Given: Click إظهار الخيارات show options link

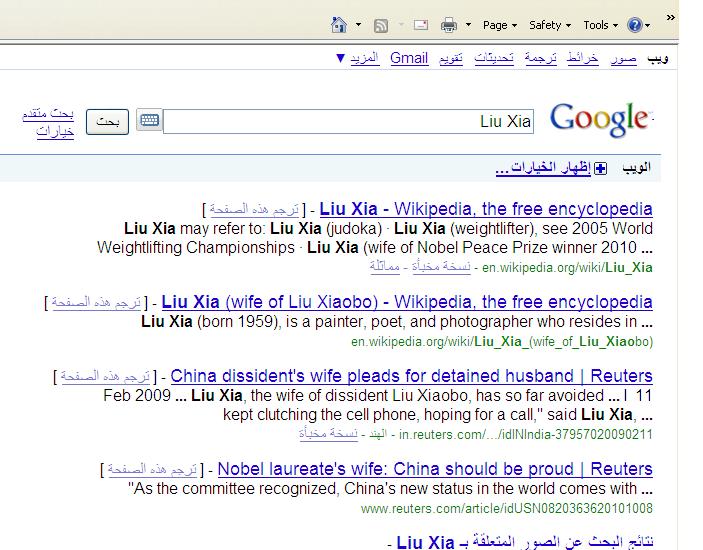Looking at the screenshot, I should point(543,168).
